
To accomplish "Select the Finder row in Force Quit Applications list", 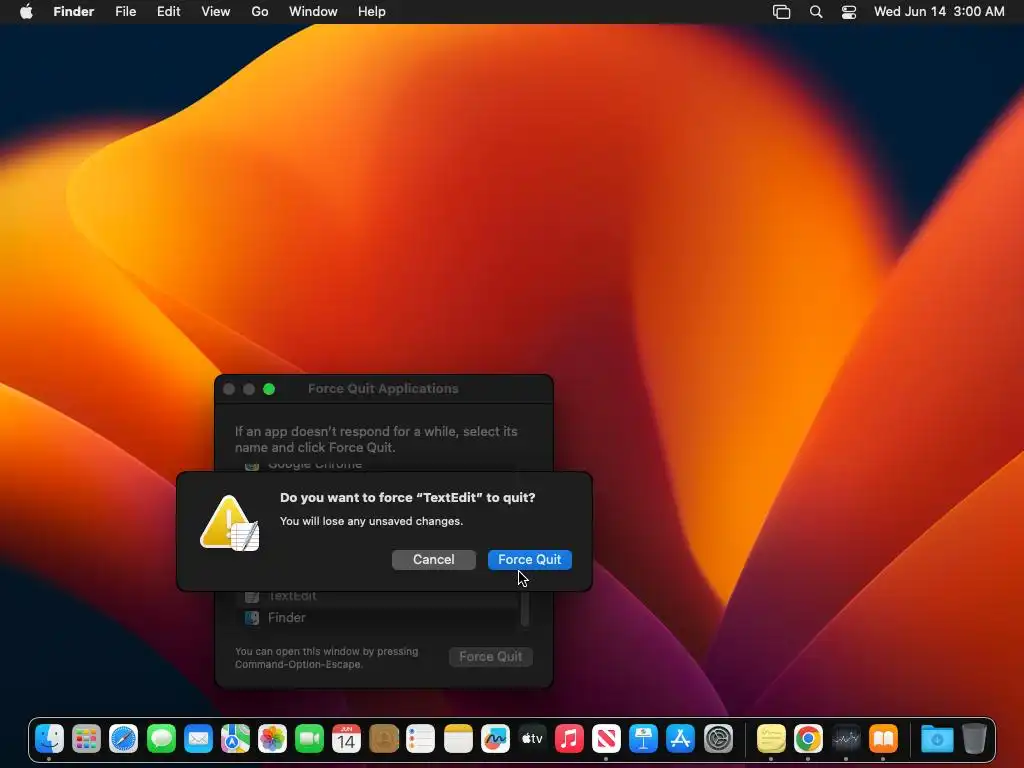I will click(x=377, y=617).
